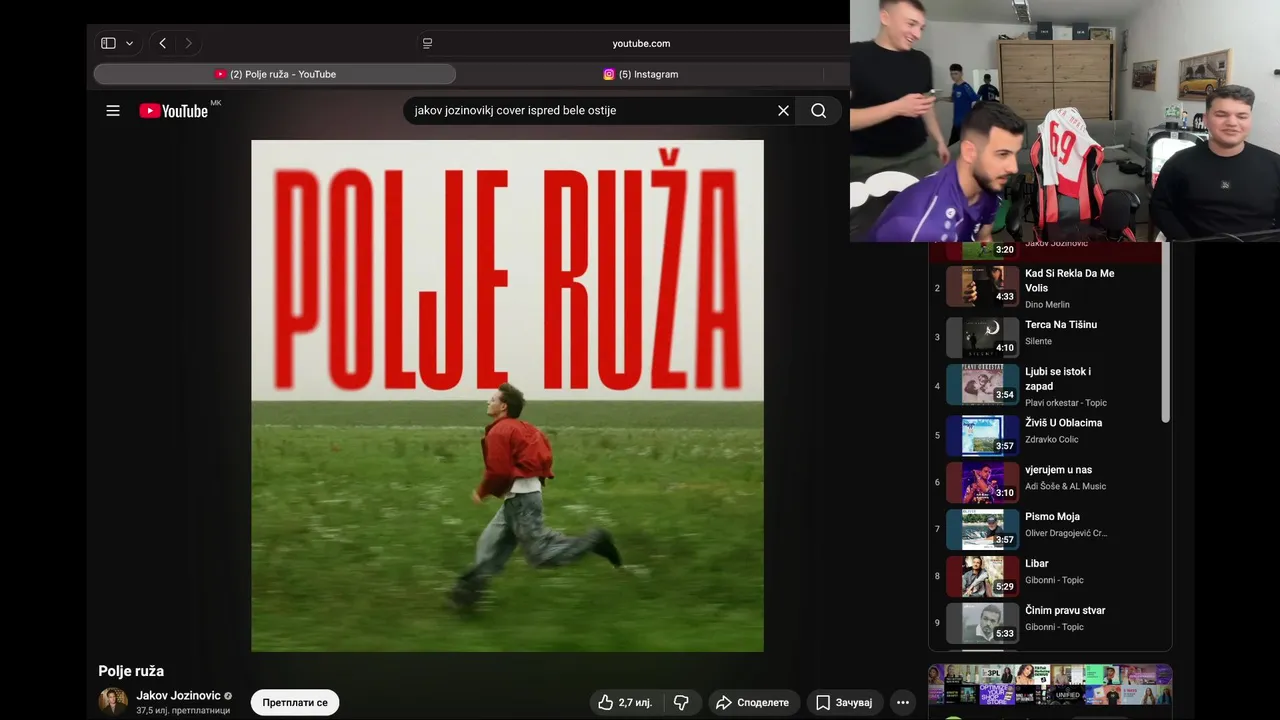This screenshot has height=720, width=1280.
Task: Open the page reader icon in the address bar
Action: pos(427,43)
